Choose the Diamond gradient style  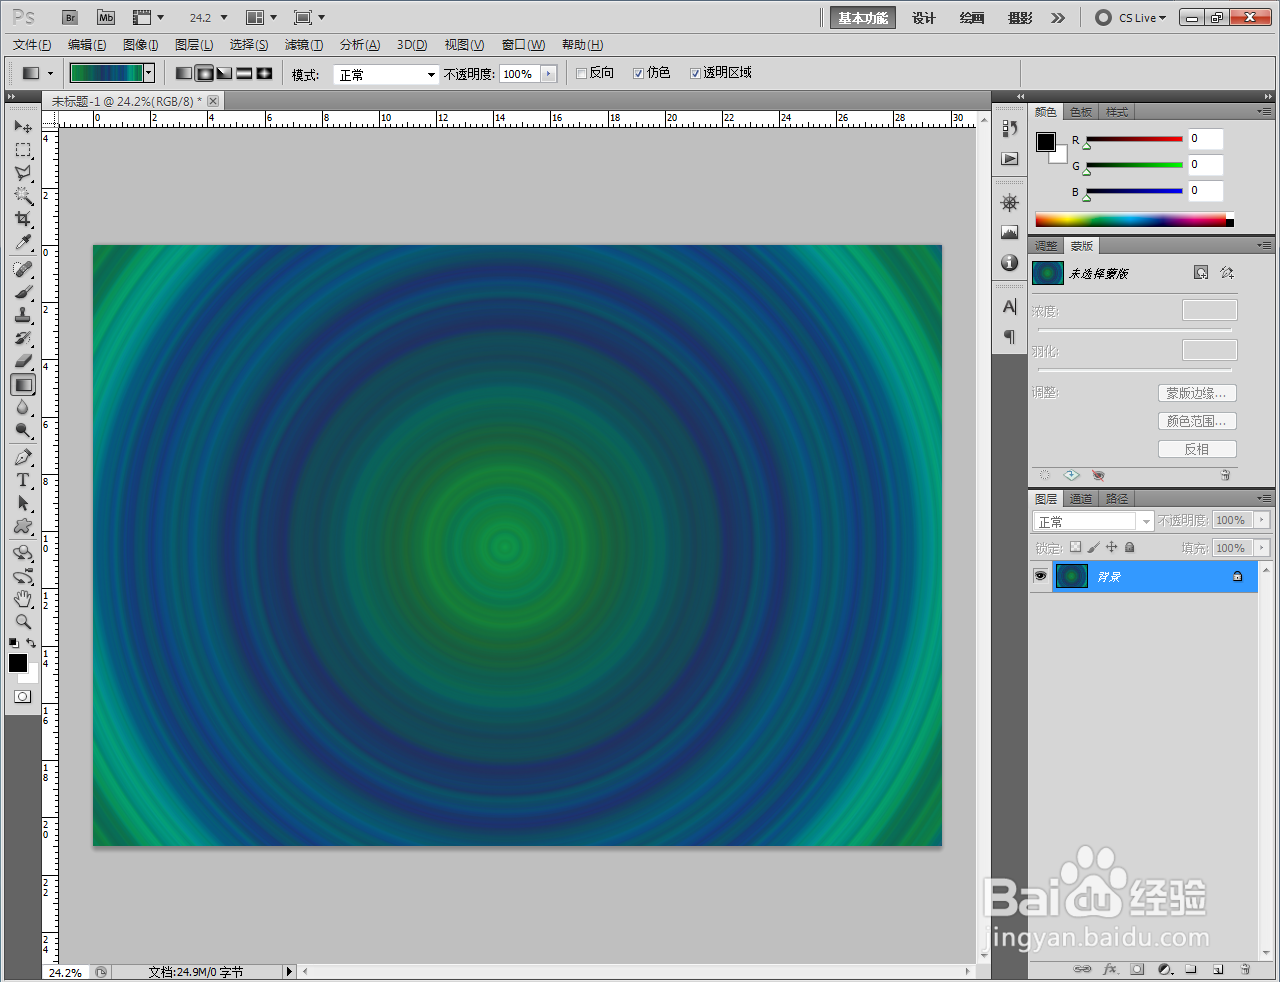264,73
